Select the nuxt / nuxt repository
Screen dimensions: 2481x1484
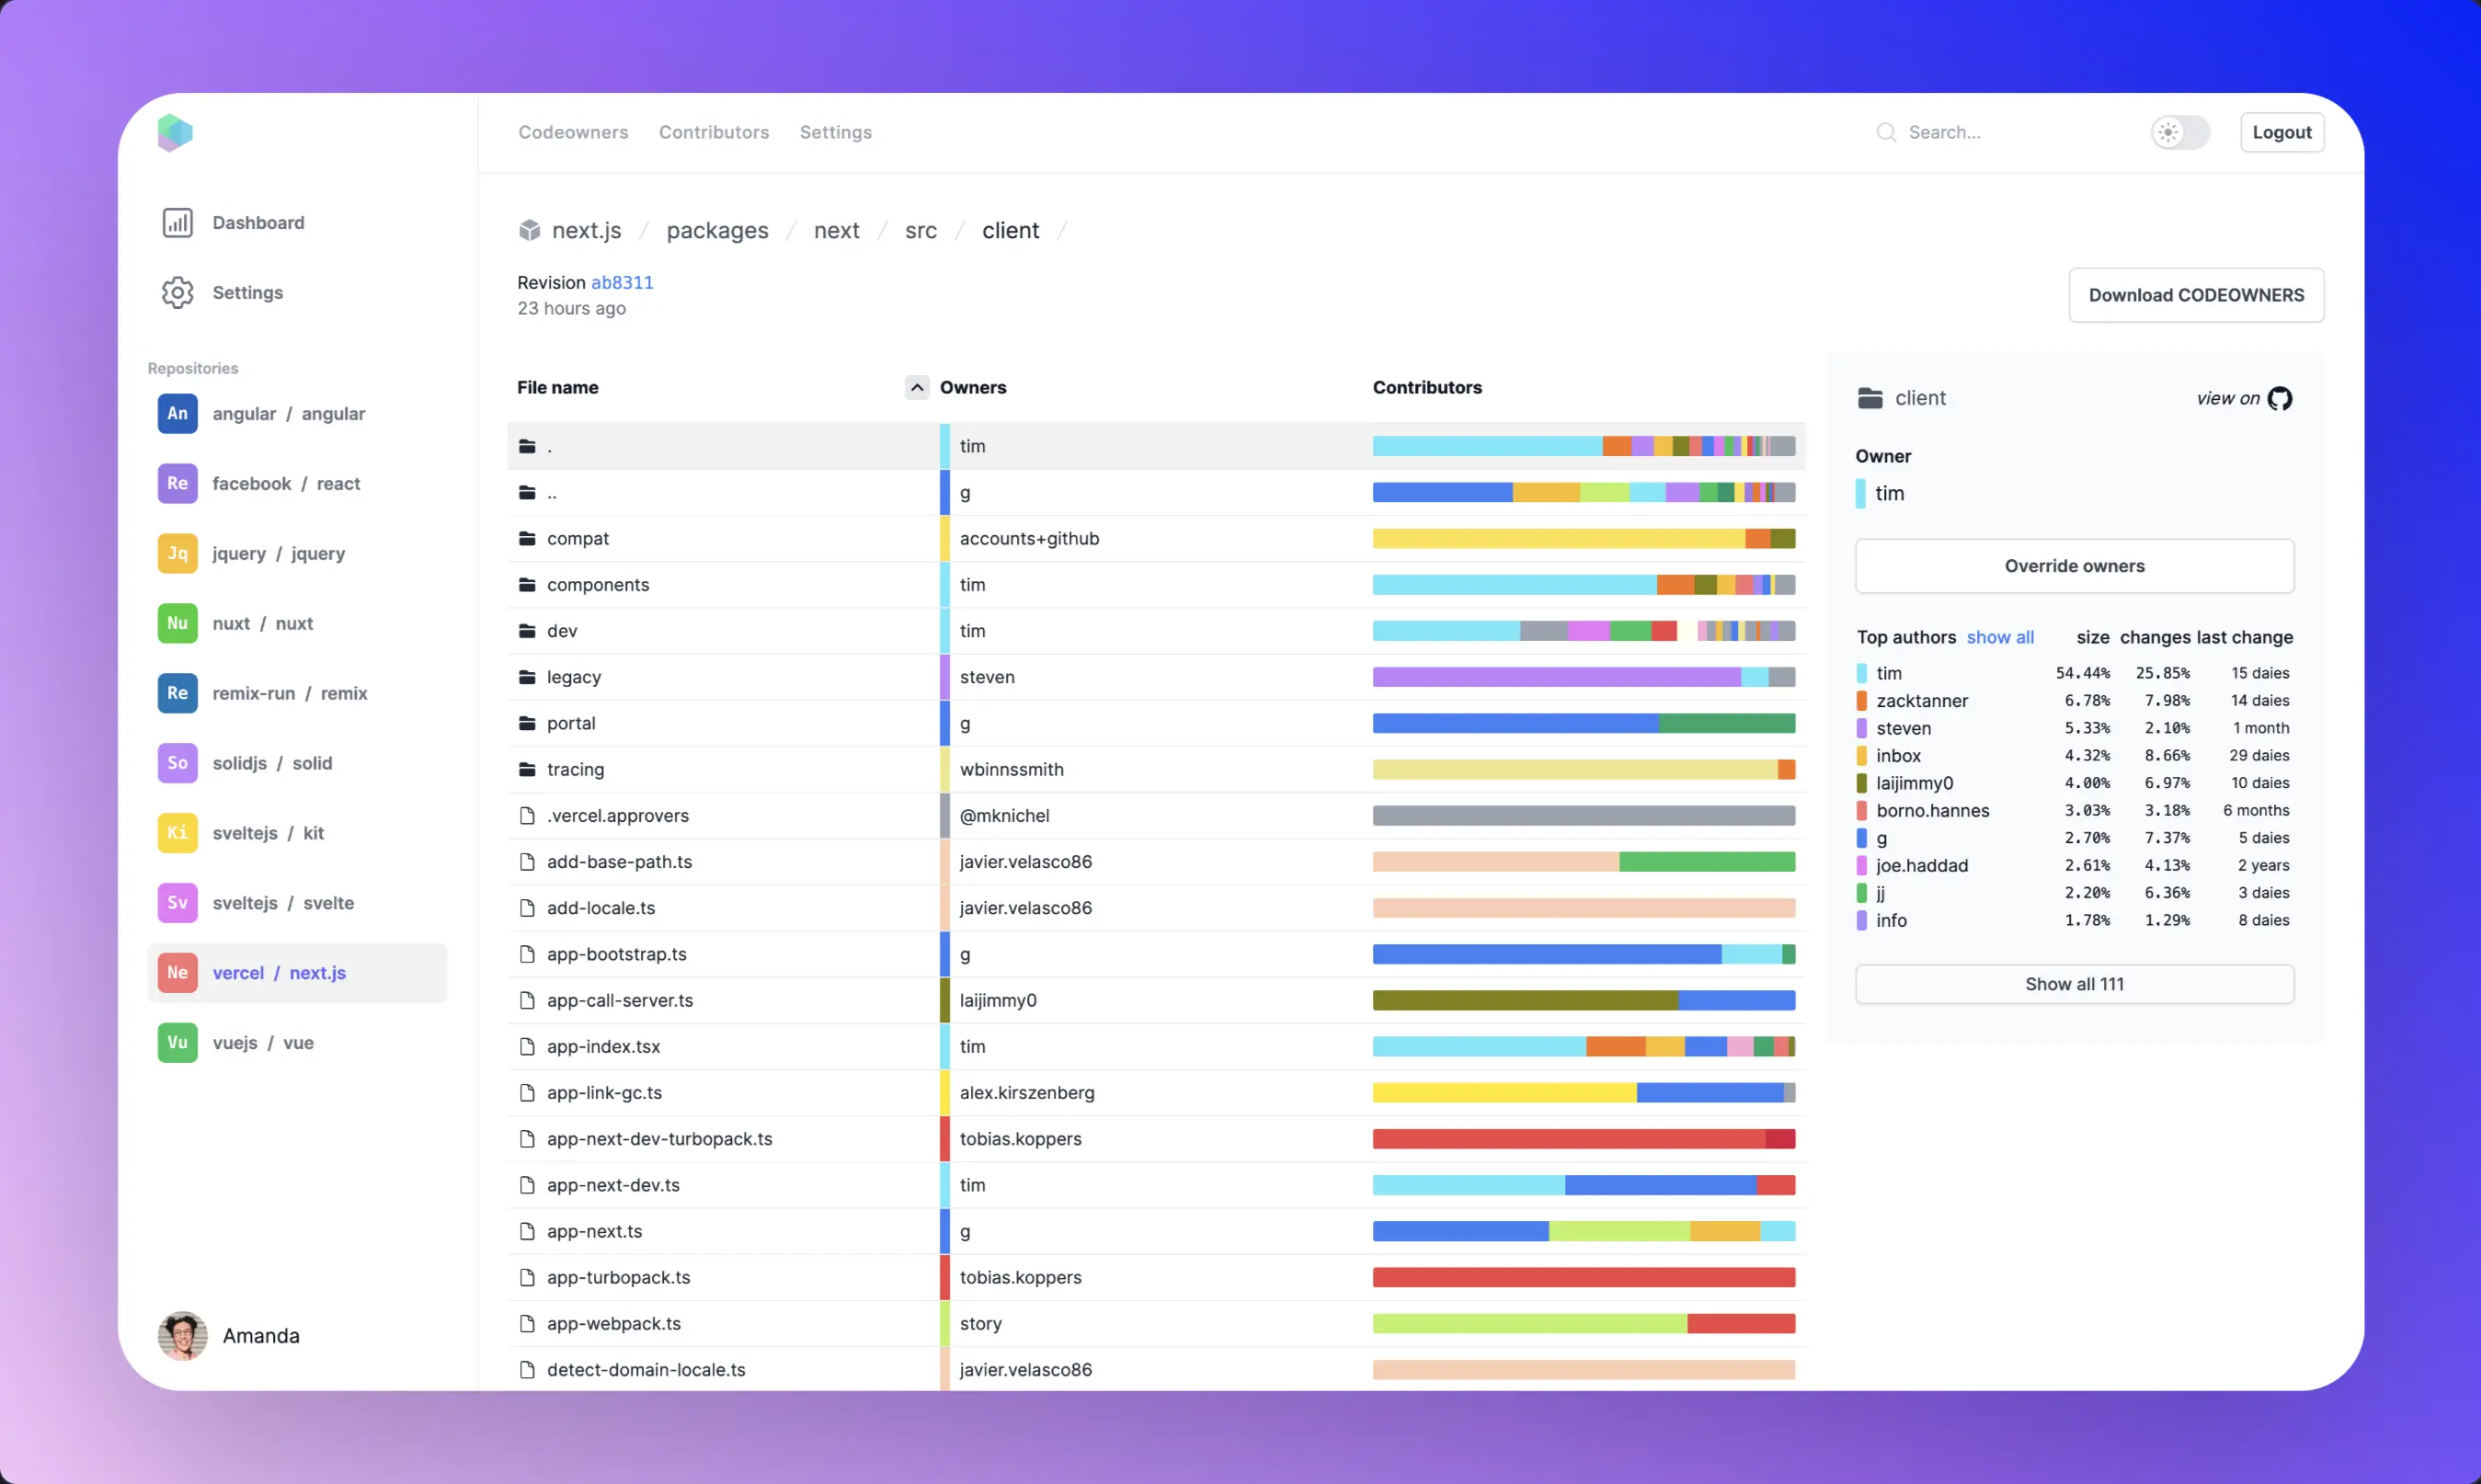tap(297, 623)
